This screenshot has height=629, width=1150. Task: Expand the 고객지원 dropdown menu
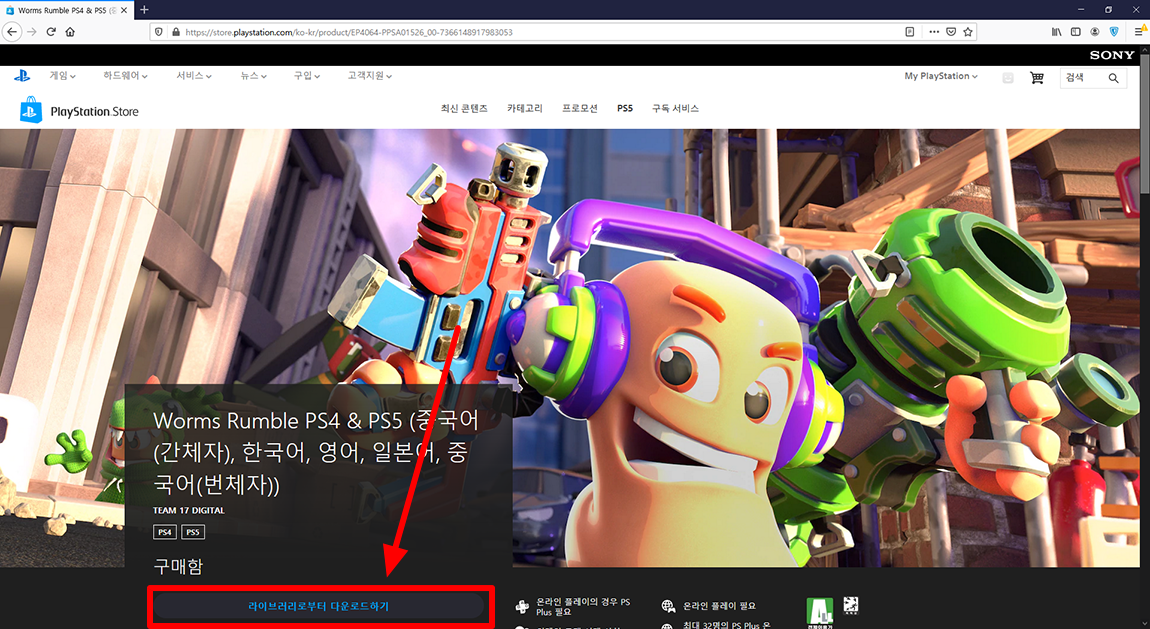[370, 76]
